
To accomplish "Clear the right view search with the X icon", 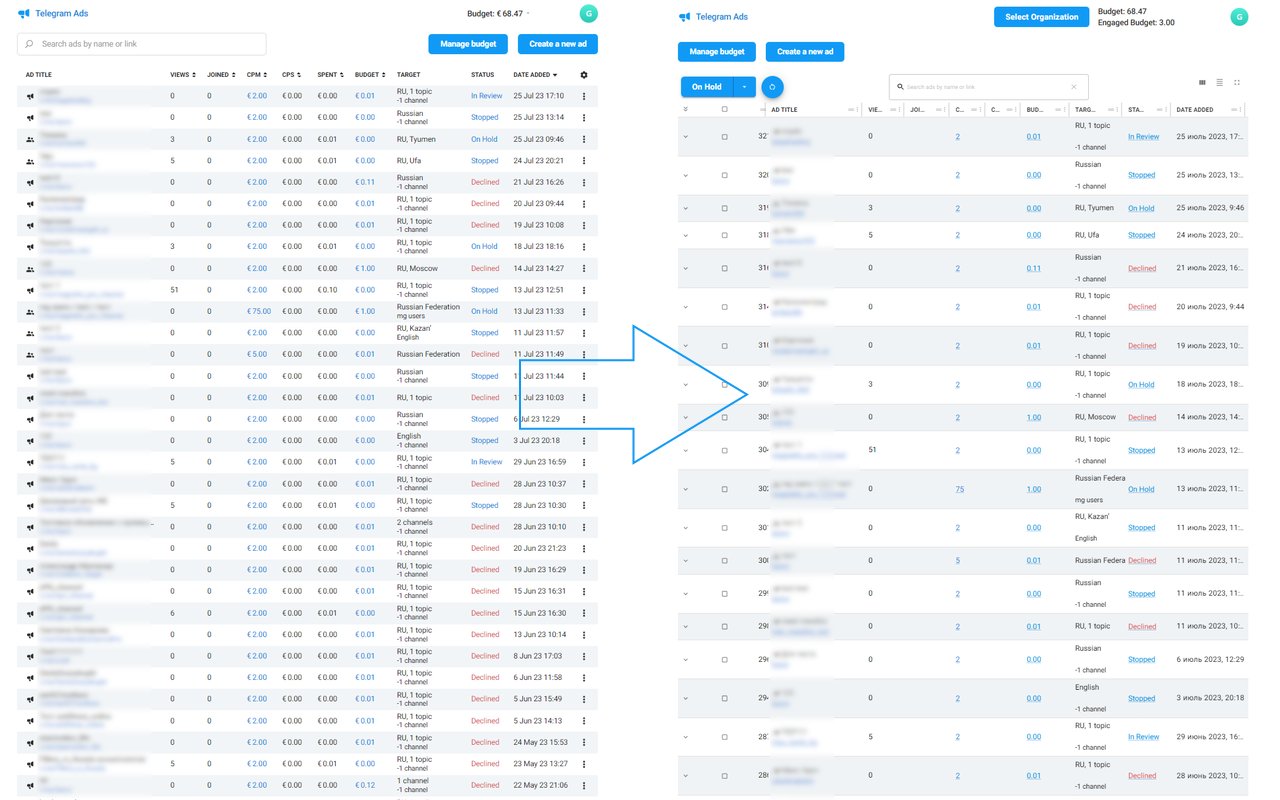I will point(1074,87).
